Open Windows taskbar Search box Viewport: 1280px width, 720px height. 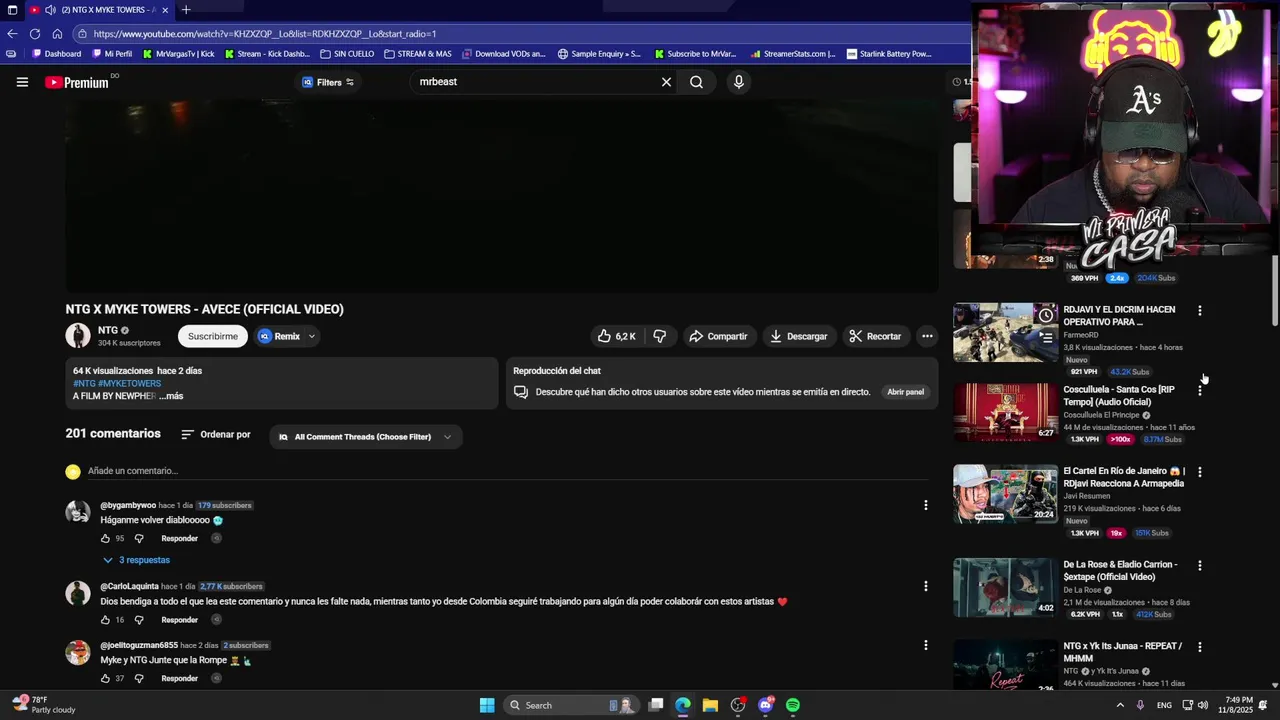pos(573,705)
